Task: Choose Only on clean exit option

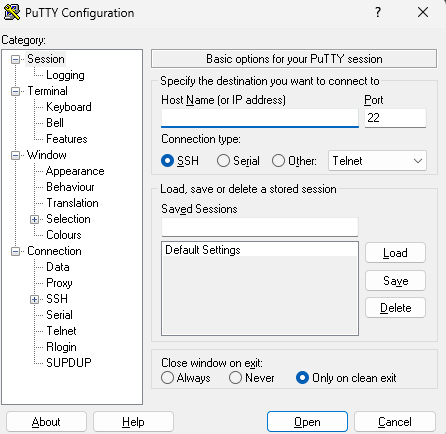Action: tap(302, 378)
